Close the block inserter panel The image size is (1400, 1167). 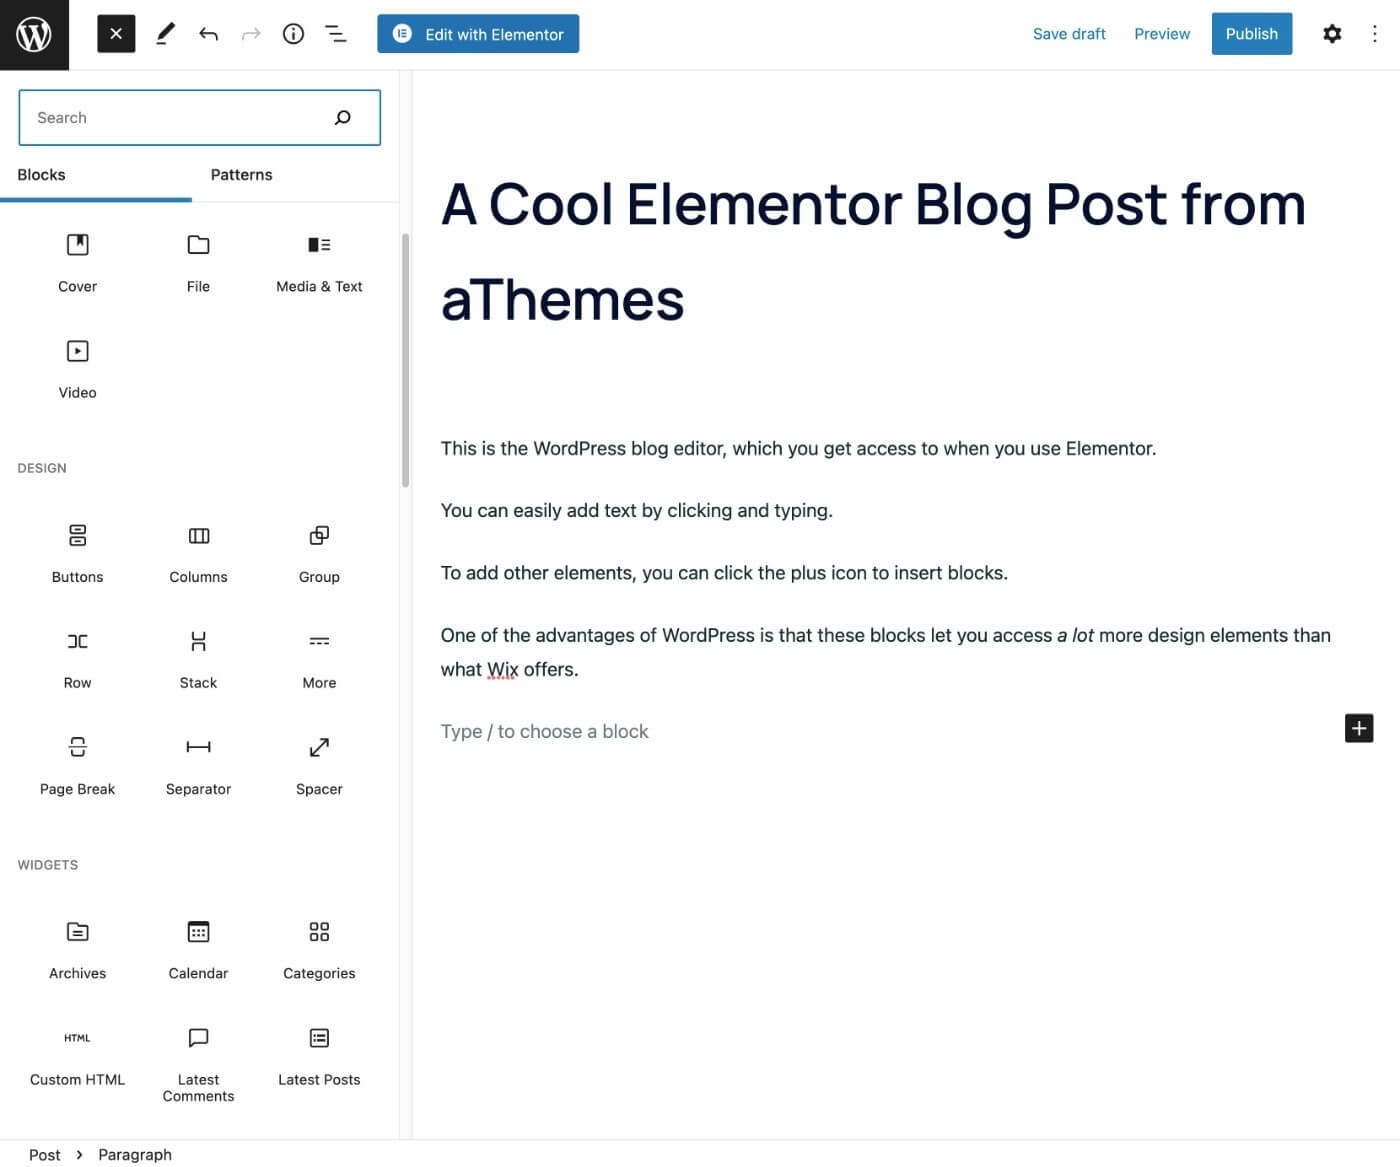point(116,34)
